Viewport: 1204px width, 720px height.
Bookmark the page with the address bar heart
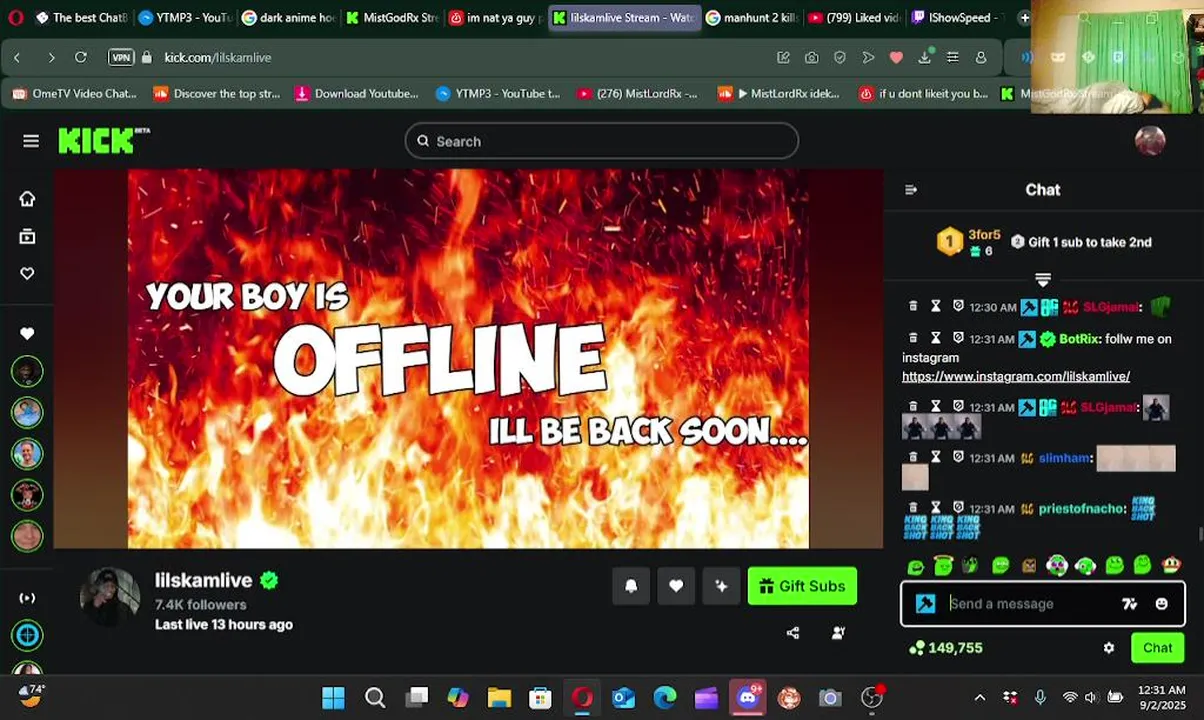pos(896,57)
